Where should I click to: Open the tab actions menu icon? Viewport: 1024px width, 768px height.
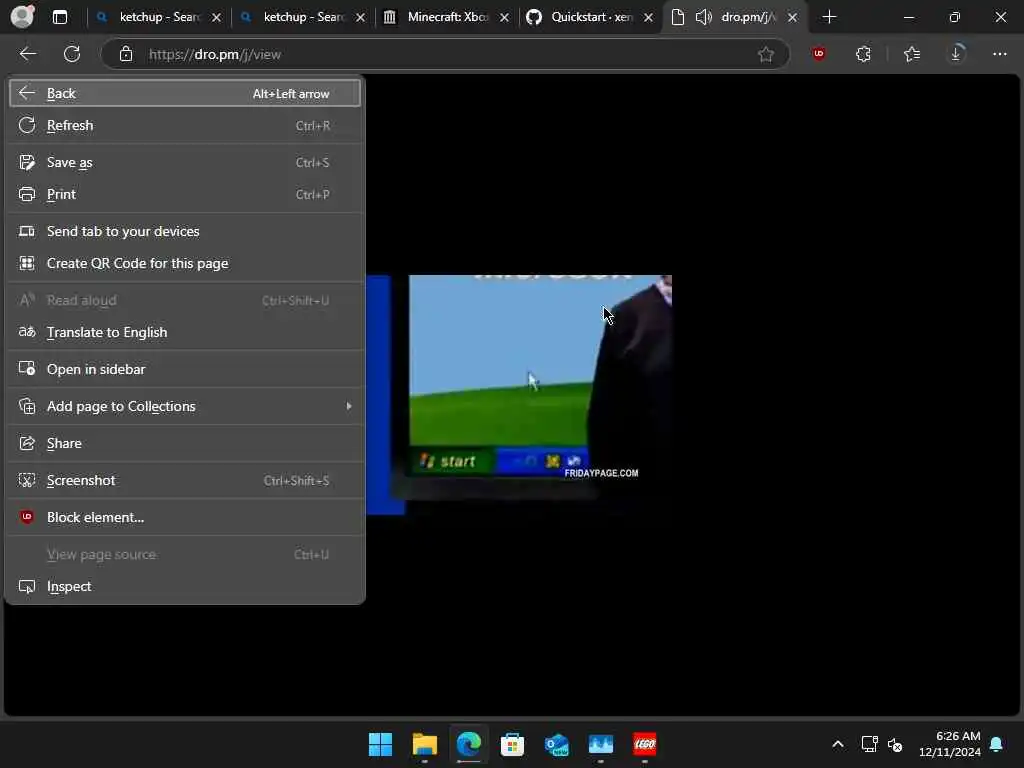[60, 18]
